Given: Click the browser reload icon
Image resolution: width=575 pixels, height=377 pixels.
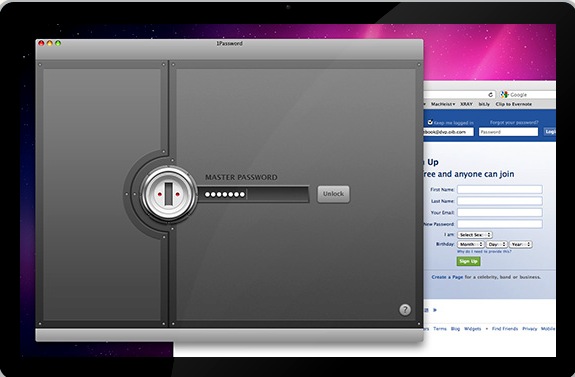Looking at the screenshot, I should (491, 95).
